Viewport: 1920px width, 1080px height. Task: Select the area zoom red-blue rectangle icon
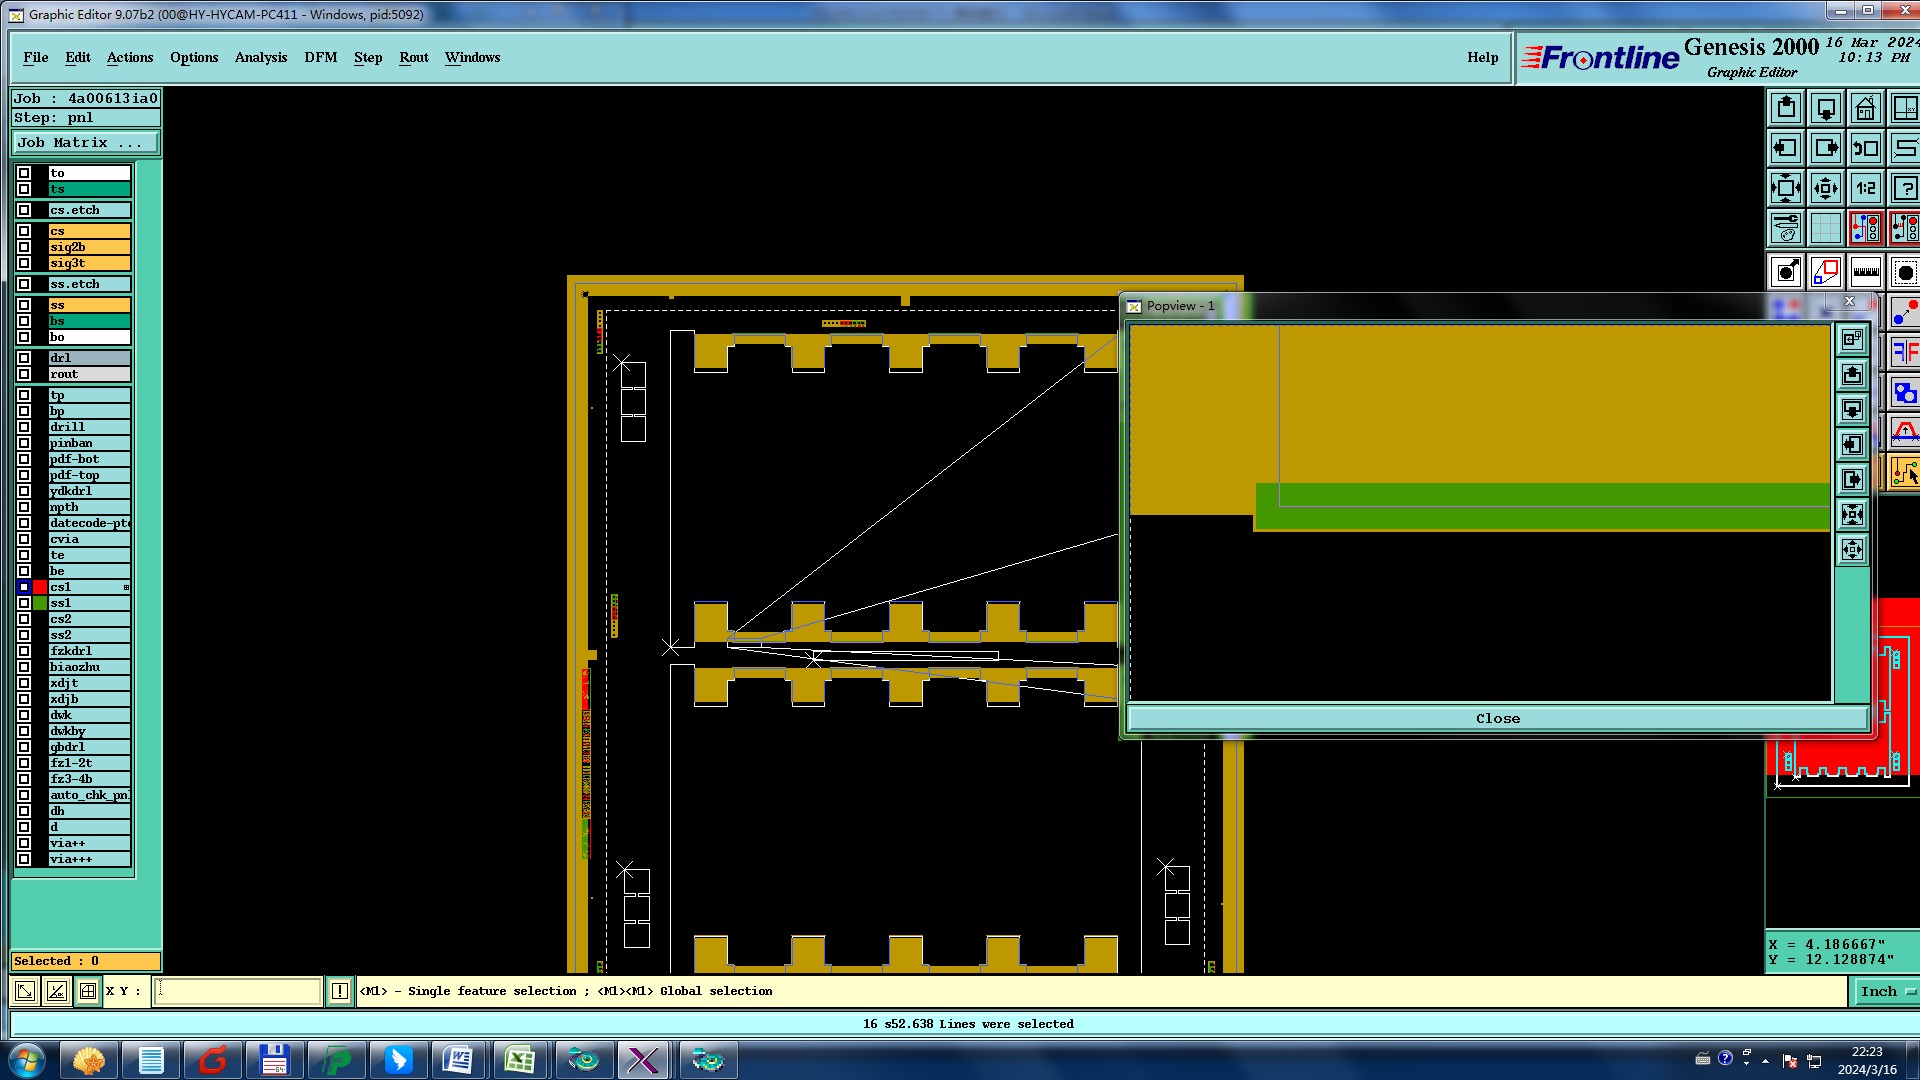(1826, 271)
